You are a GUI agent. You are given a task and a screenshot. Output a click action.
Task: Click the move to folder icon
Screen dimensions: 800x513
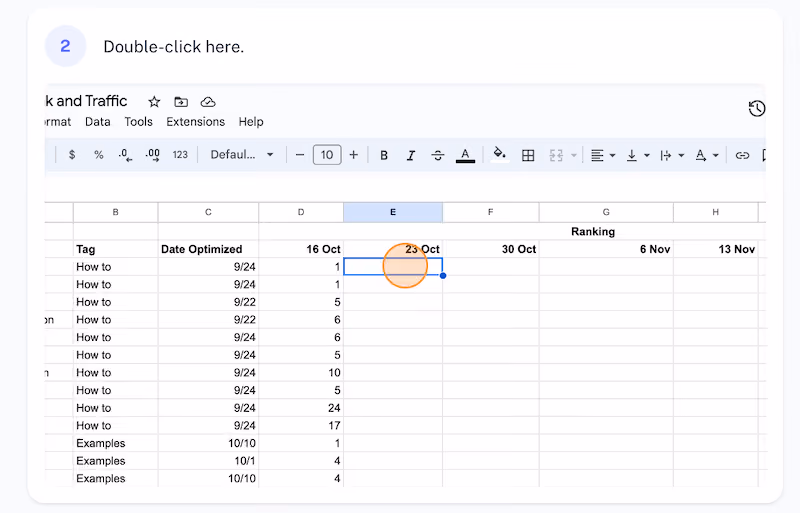[x=181, y=102]
